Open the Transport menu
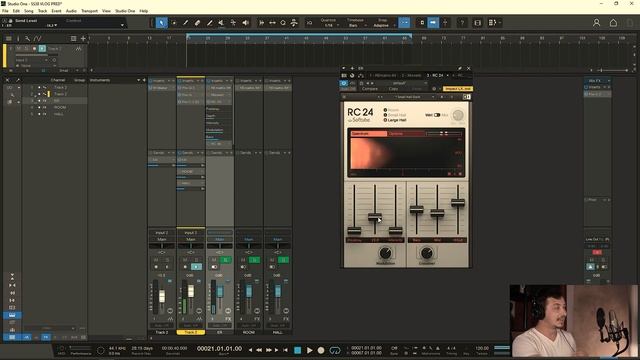Image resolution: width=640 pixels, height=360 pixels. coord(89,11)
